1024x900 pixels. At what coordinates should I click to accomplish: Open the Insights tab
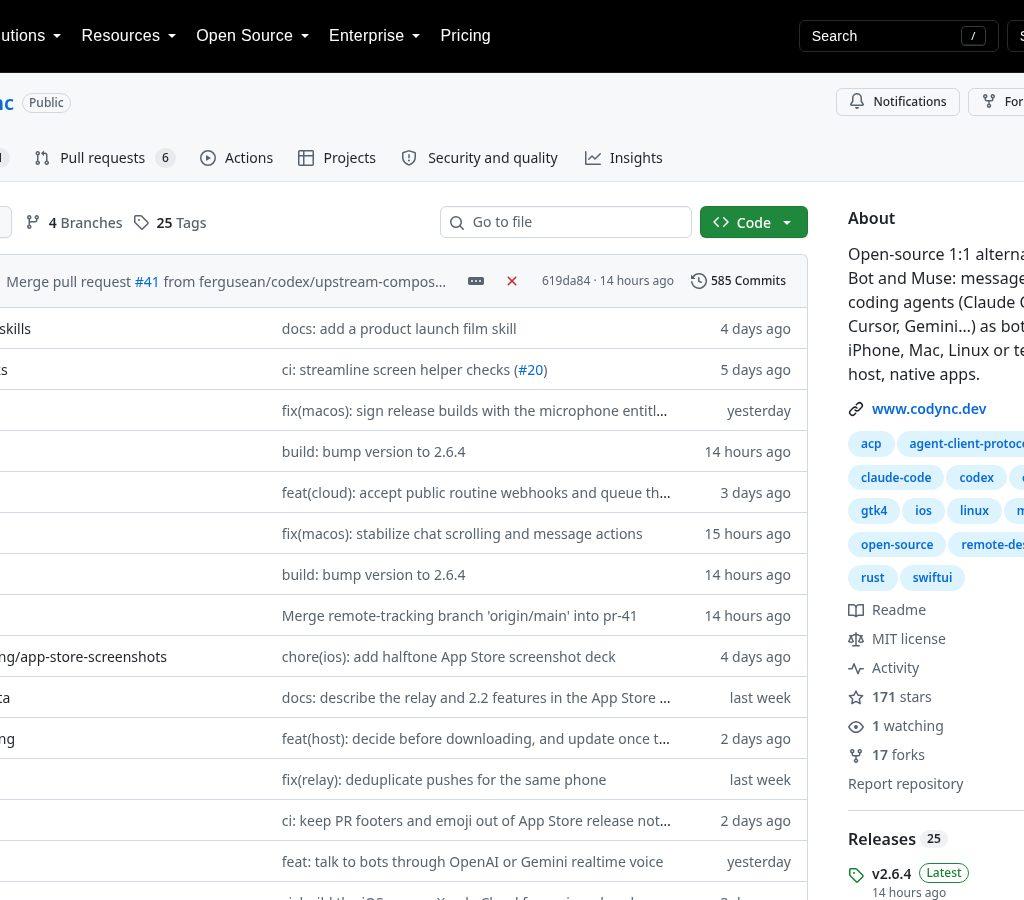click(x=624, y=158)
